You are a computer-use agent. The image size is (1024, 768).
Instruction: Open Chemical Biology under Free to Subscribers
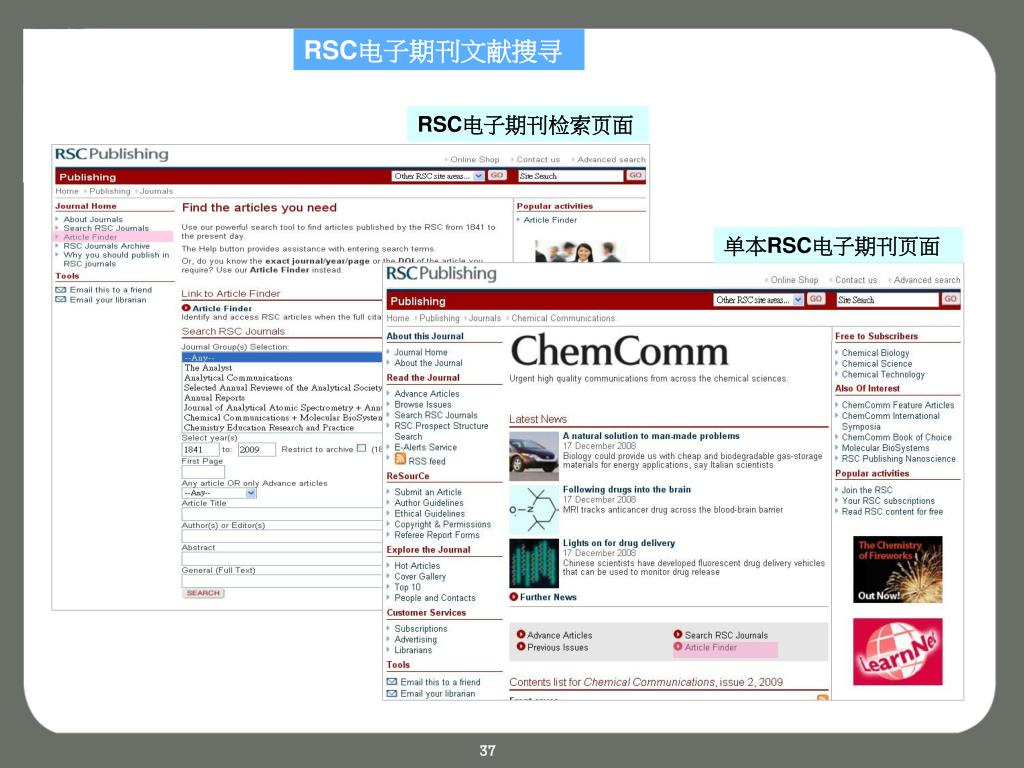875,353
